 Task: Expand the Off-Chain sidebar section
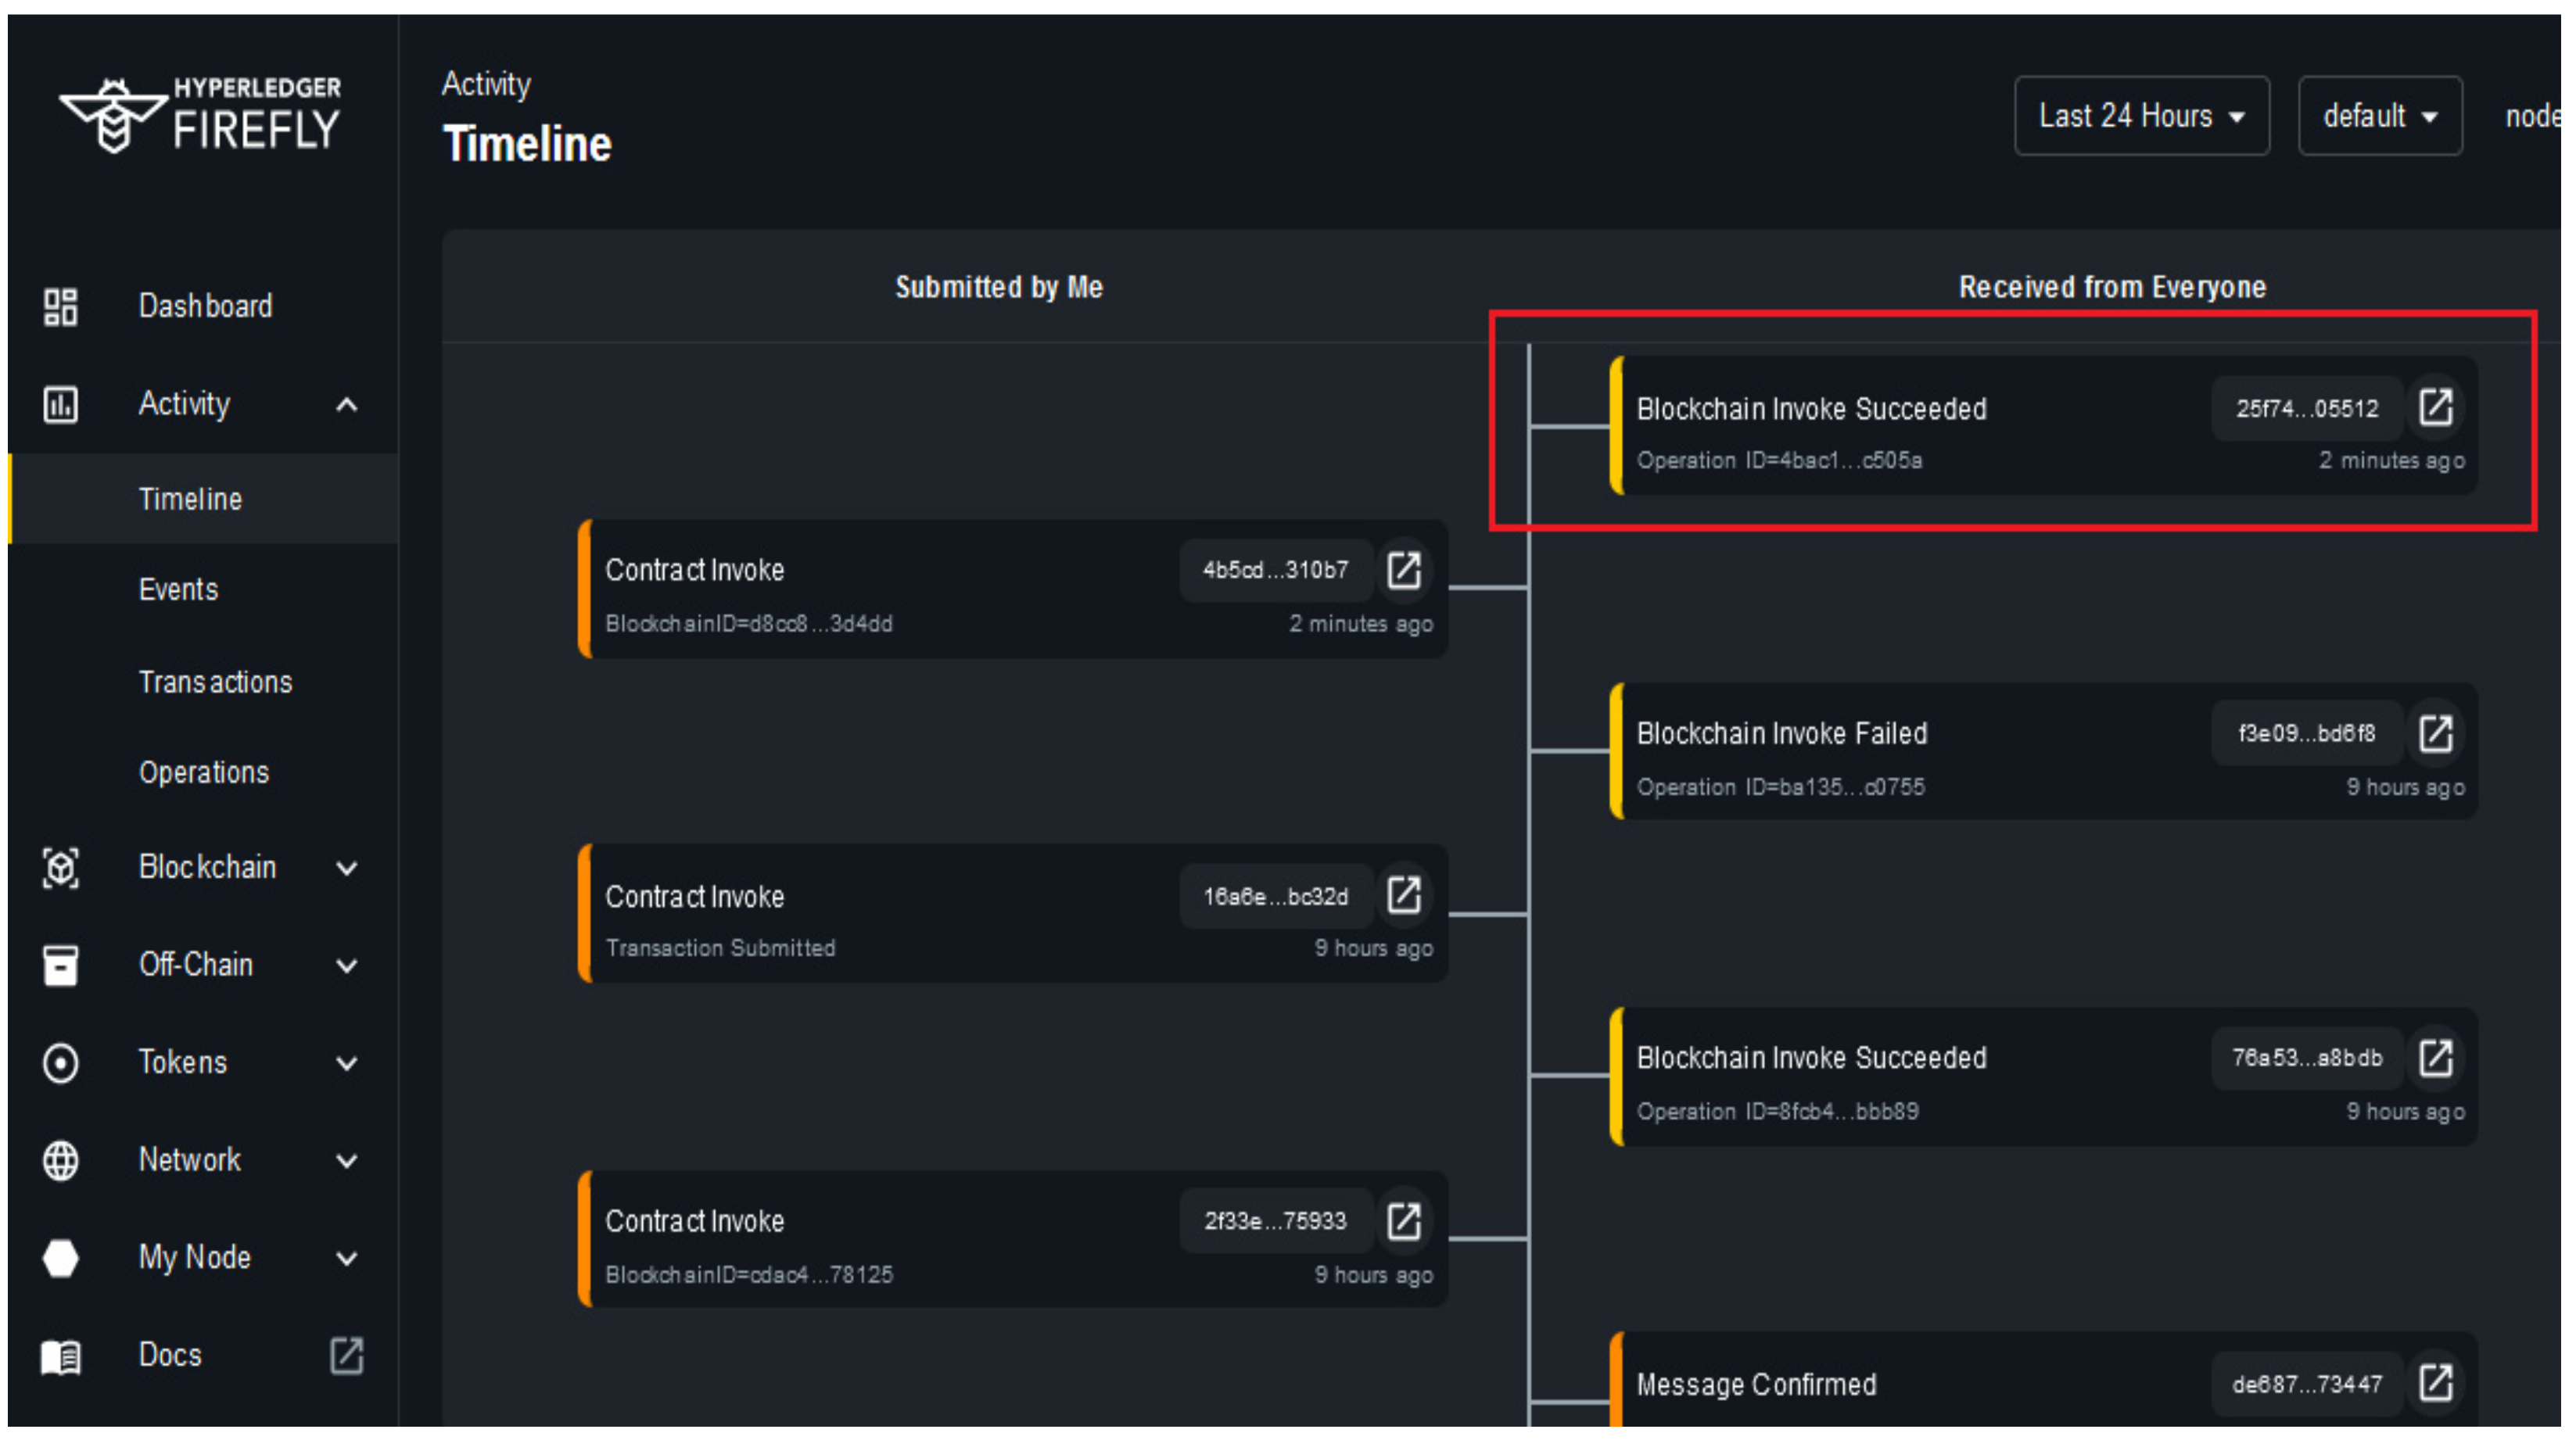coord(346,966)
